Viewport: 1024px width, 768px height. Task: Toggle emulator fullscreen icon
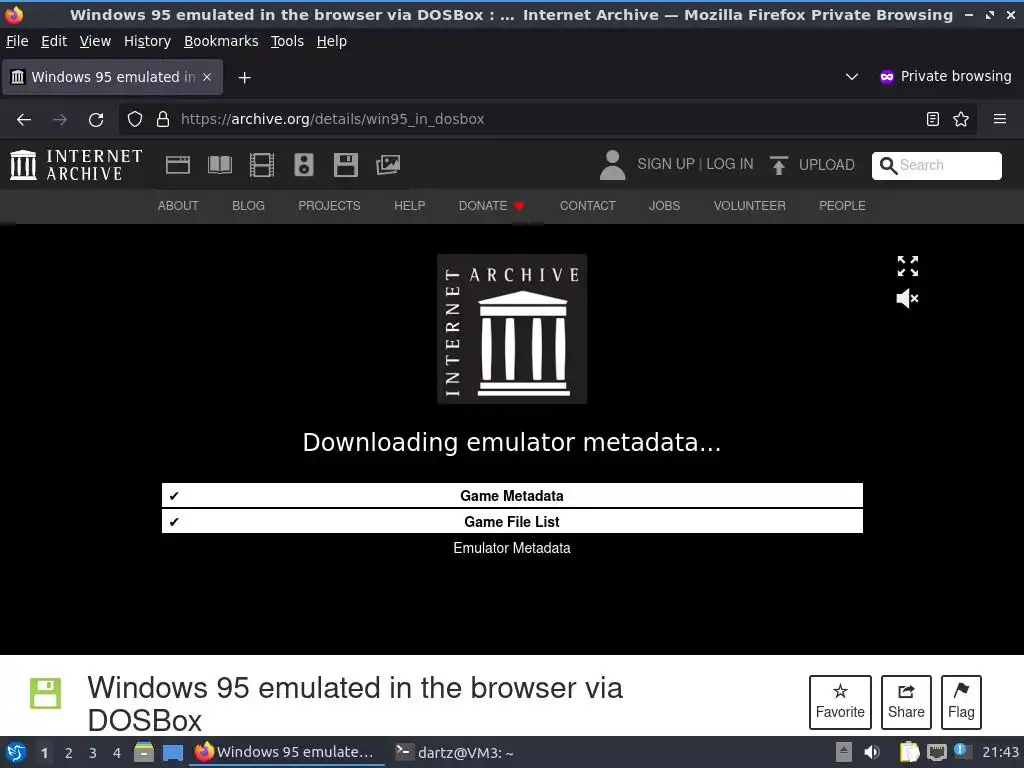click(908, 266)
